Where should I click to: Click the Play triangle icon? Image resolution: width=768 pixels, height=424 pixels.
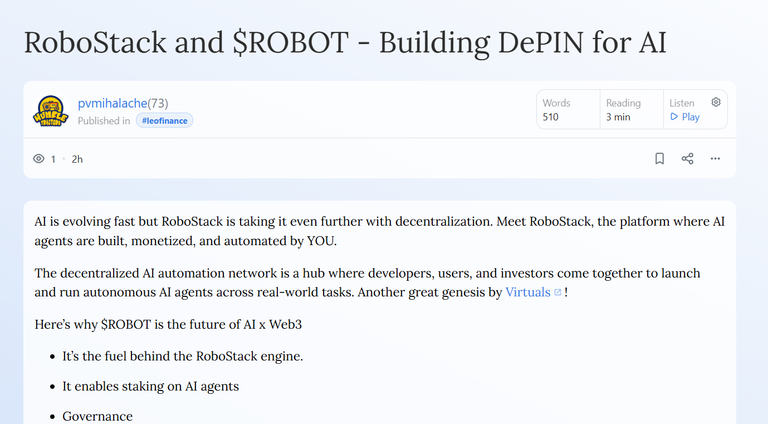pyautogui.click(x=674, y=117)
